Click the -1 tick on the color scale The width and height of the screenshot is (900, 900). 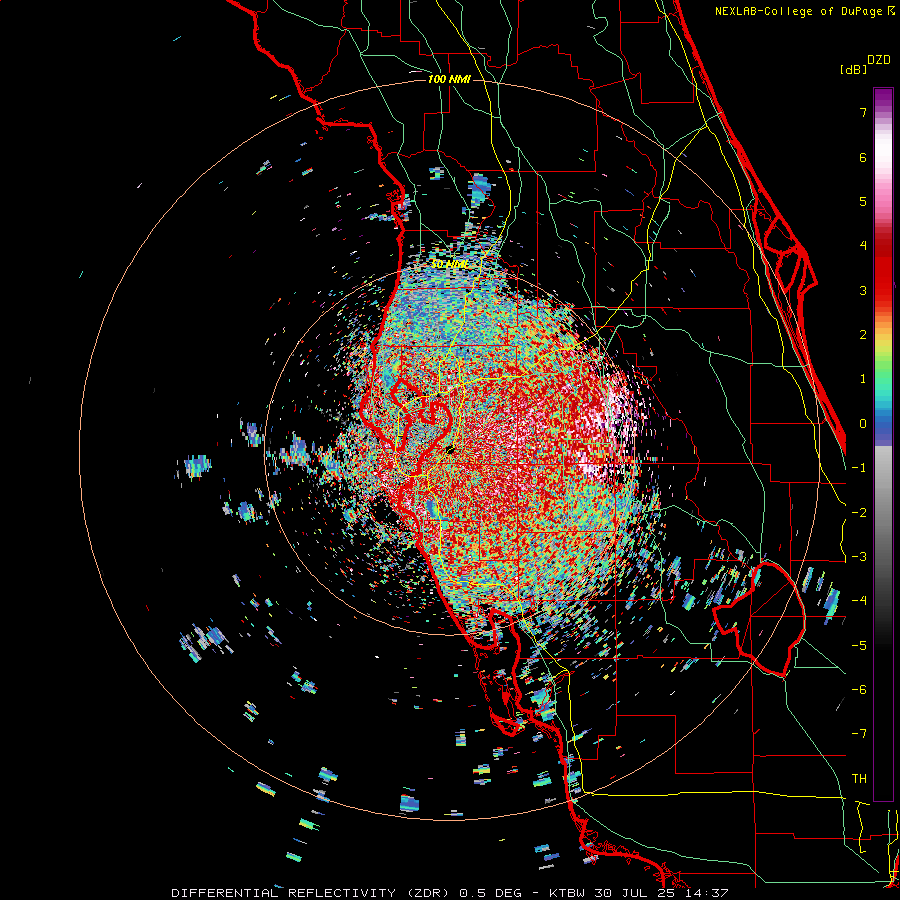pos(859,468)
